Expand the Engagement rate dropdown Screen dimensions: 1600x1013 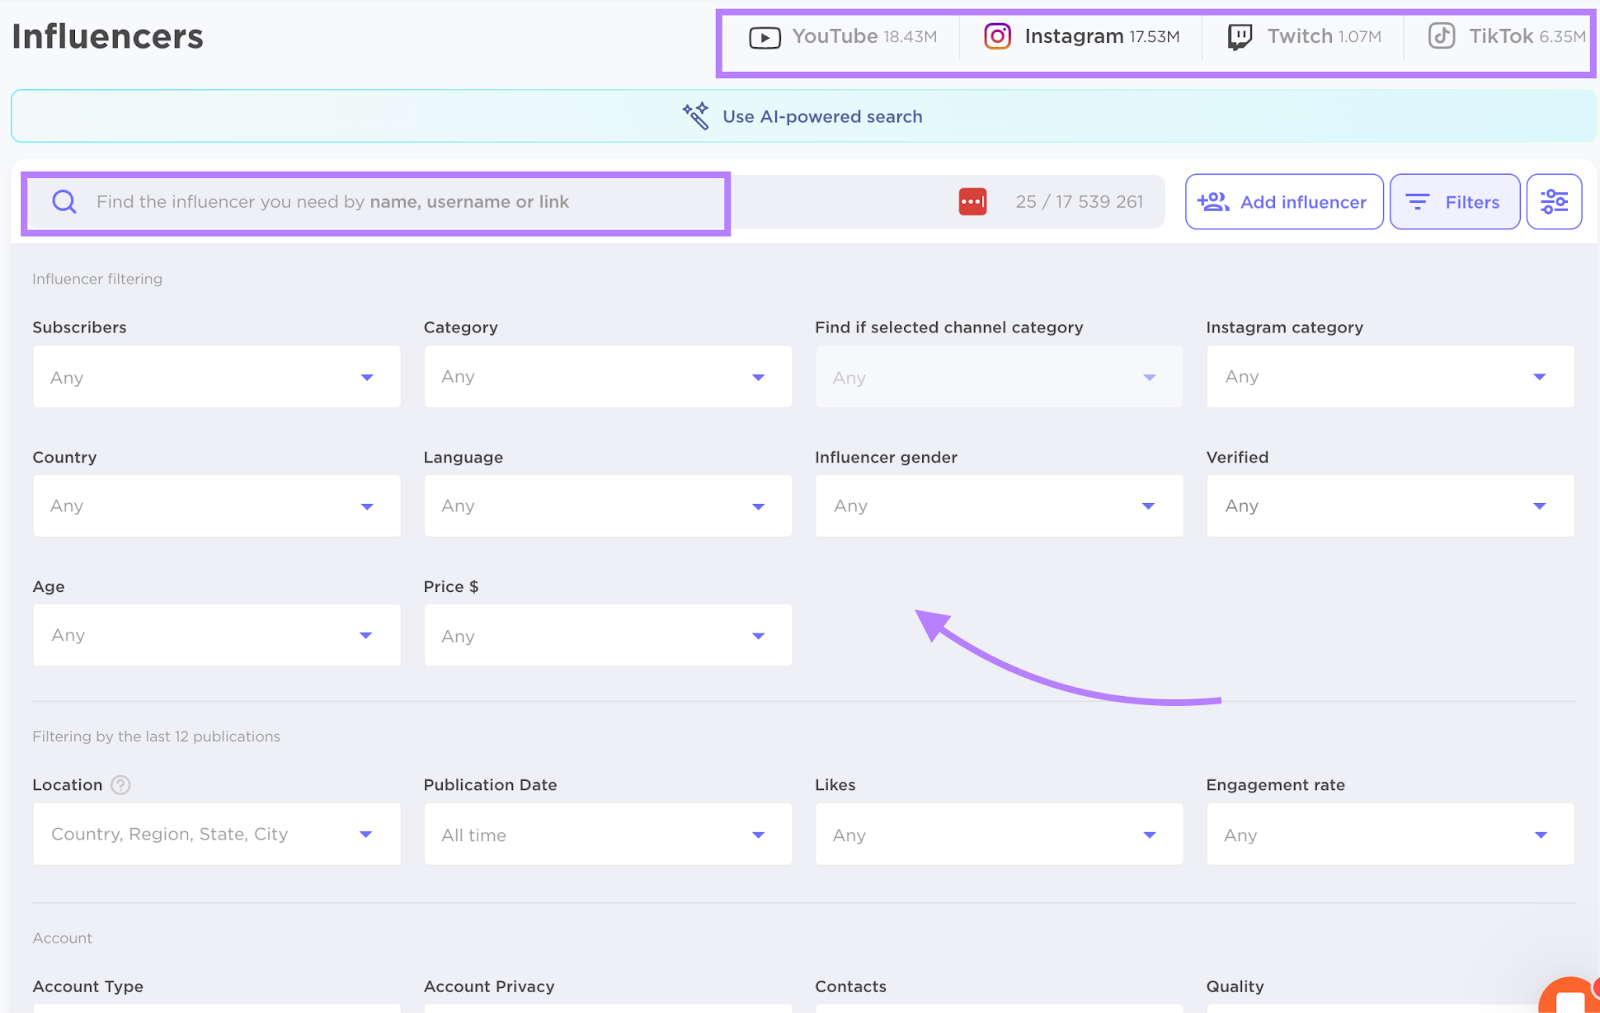click(x=1390, y=834)
